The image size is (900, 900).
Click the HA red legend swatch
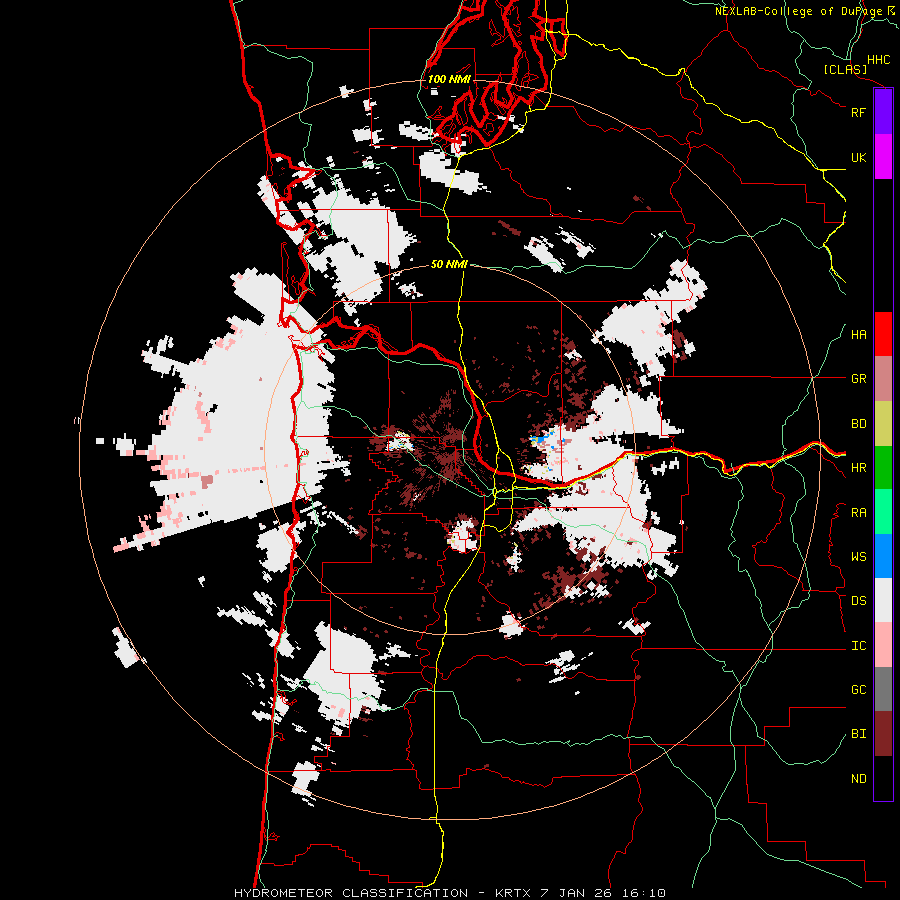[883, 334]
